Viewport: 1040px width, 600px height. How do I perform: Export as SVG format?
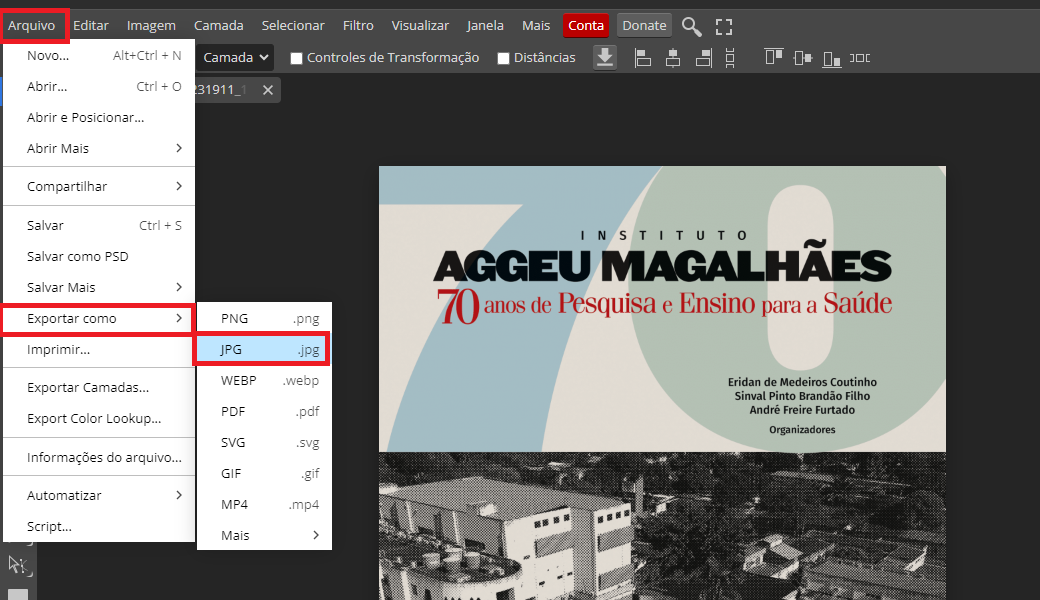point(264,442)
